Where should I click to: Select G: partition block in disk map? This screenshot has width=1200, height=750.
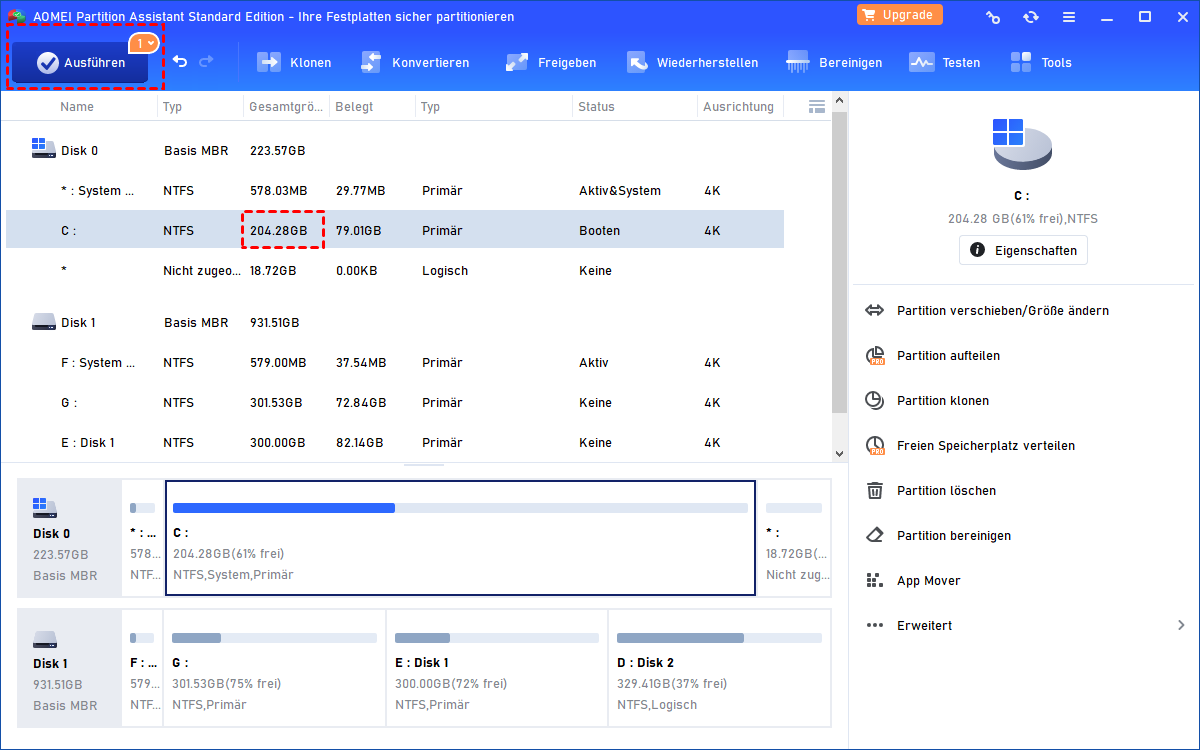pyautogui.click(x=275, y=668)
